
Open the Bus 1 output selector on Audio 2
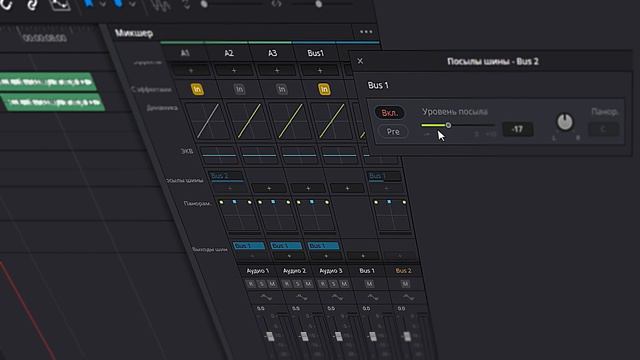coord(286,246)
